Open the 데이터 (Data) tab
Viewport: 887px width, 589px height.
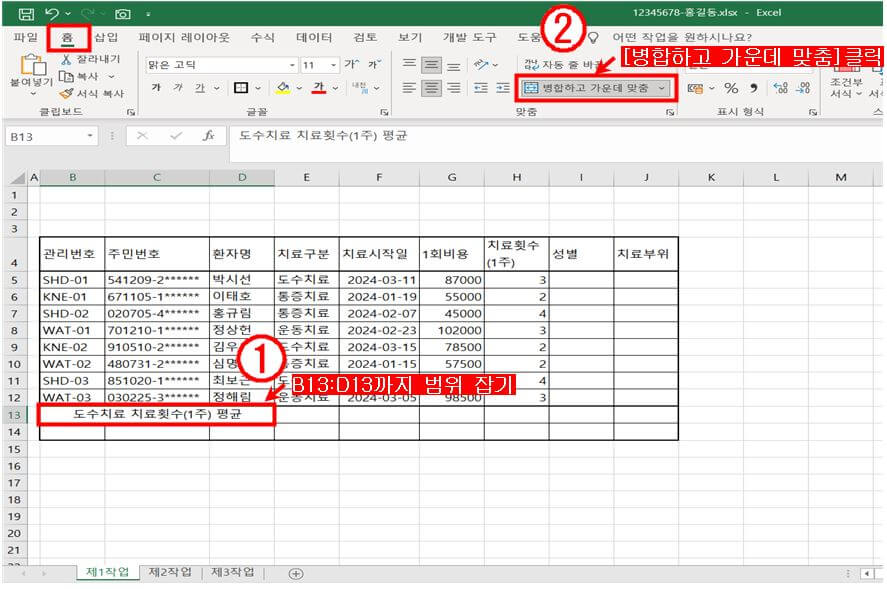[x=315, y=37]
